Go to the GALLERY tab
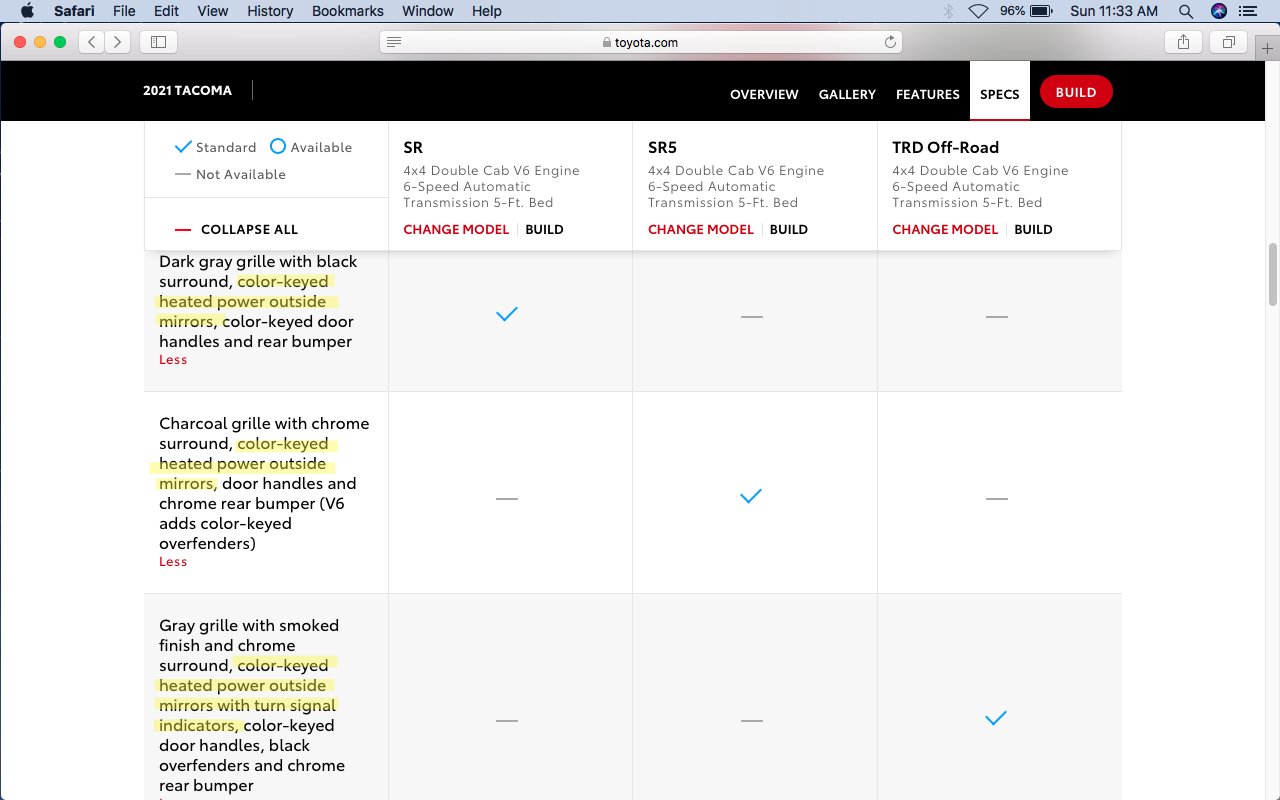Image resolution: width=1280 pixels, height=800 pixels. pos(847,94)
